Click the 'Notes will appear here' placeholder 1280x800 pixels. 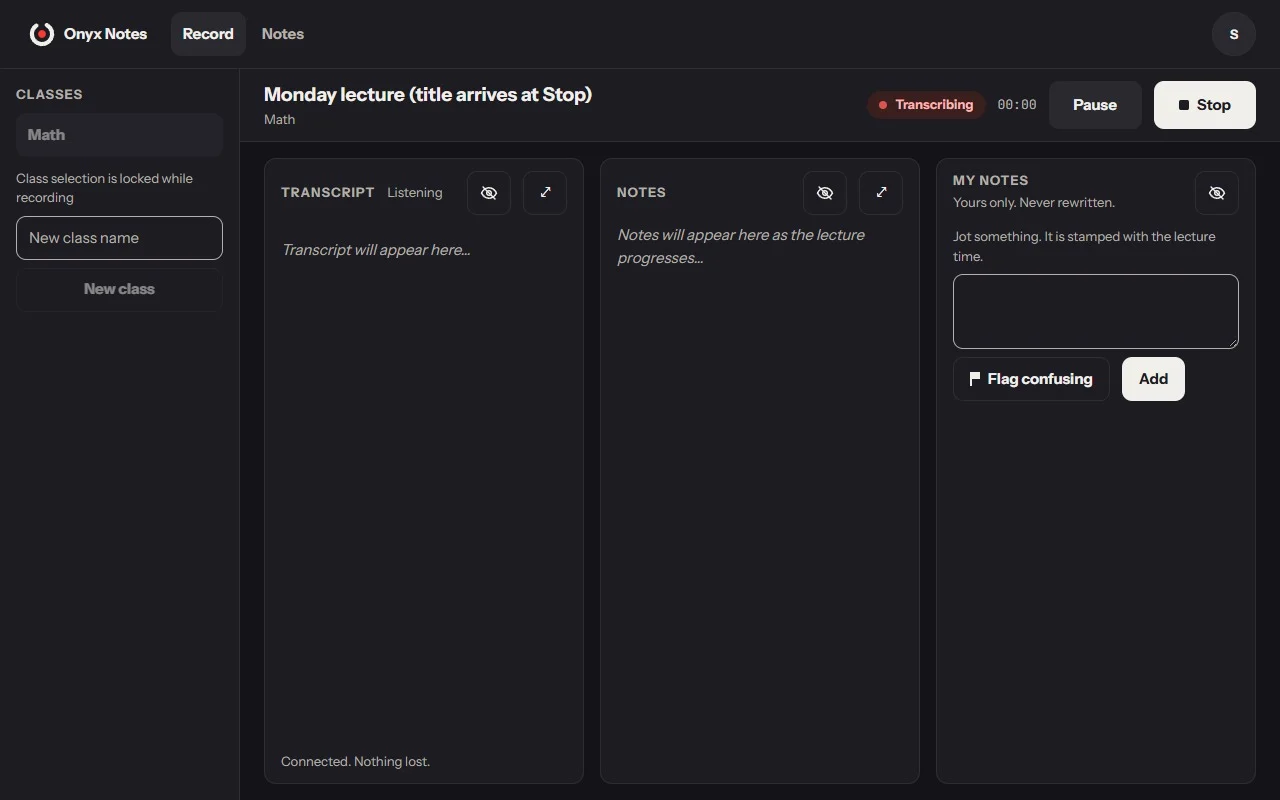click(x=741, y=246)
